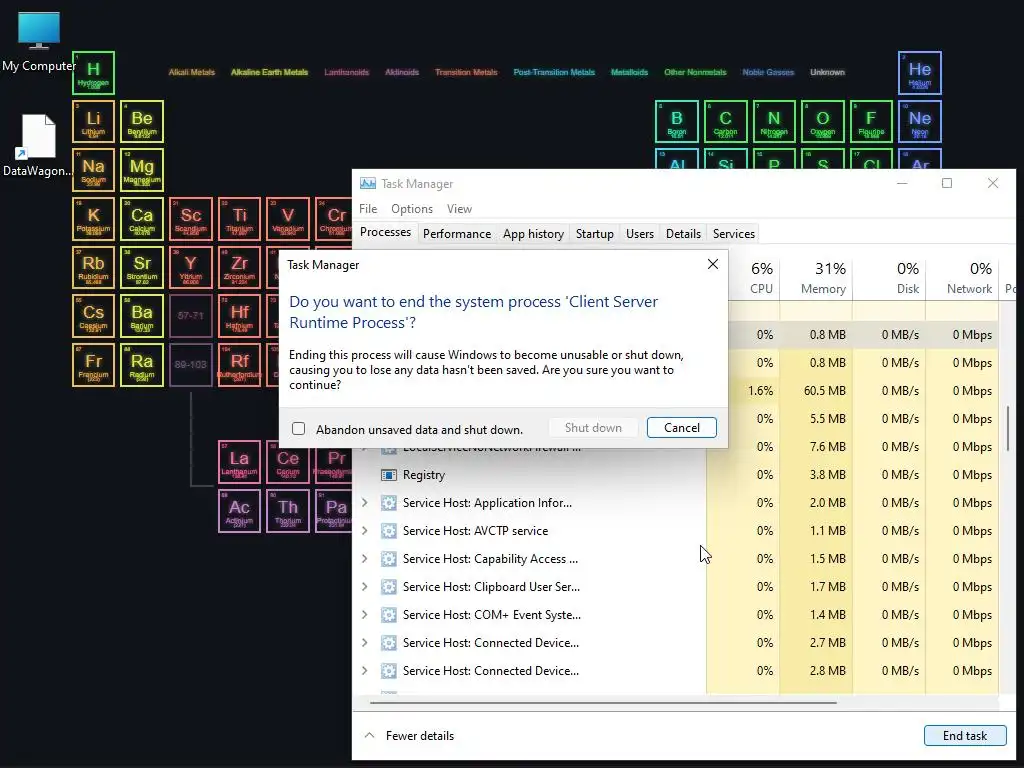Switch to the App history tab
This screenshot has width=1024, height=768.
point(533,234)
